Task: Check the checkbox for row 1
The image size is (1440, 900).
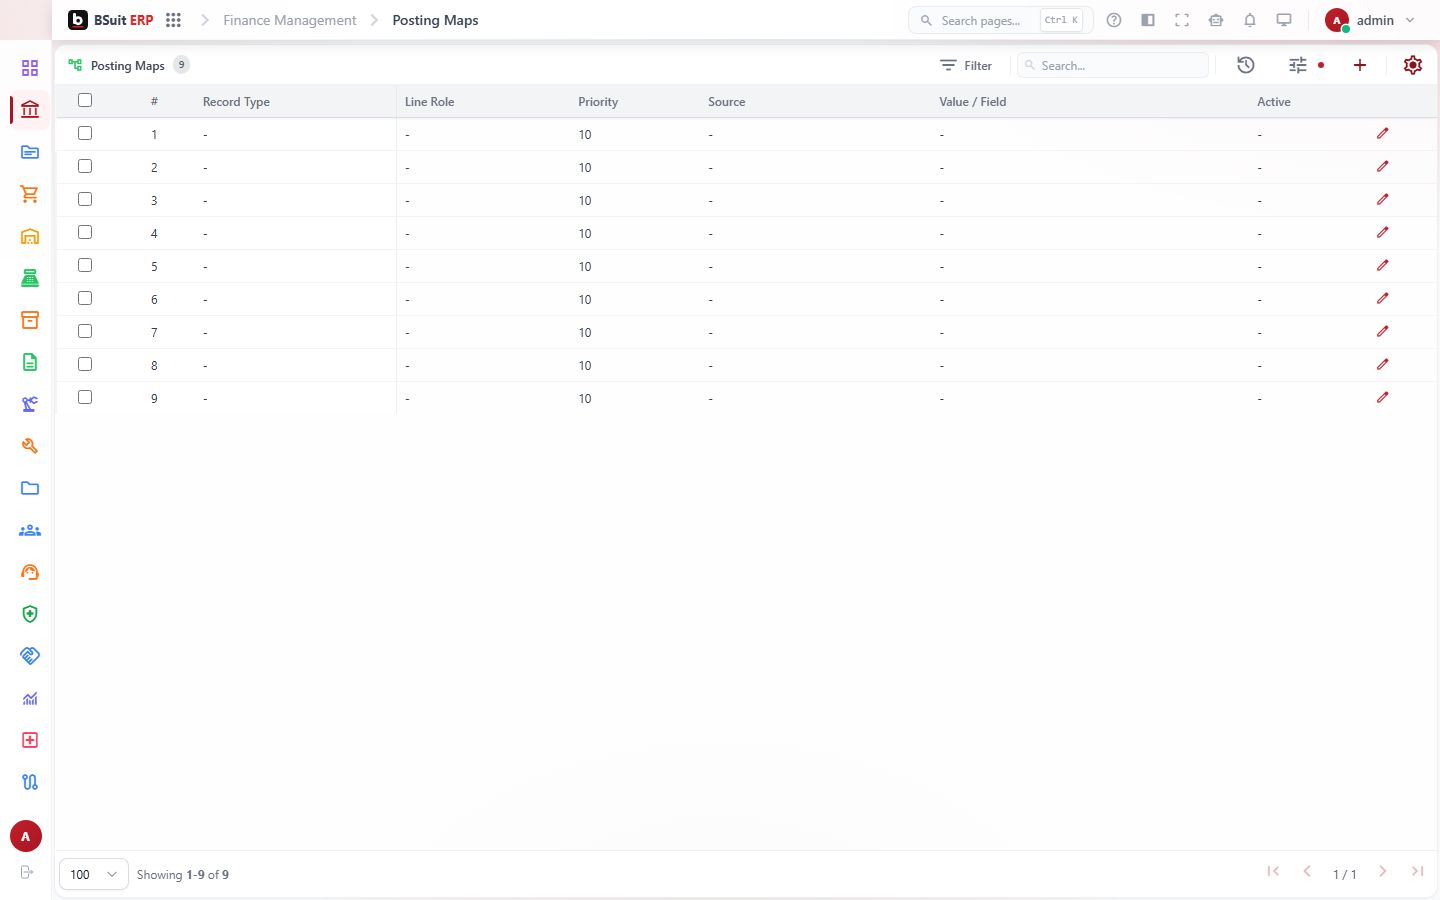Action: click(x=85, y=133)
